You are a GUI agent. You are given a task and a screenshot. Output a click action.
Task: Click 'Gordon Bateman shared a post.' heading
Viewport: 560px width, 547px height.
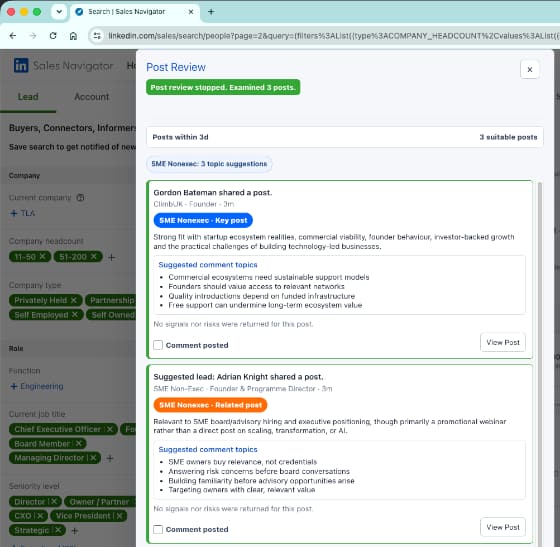[x=213, y=192]
